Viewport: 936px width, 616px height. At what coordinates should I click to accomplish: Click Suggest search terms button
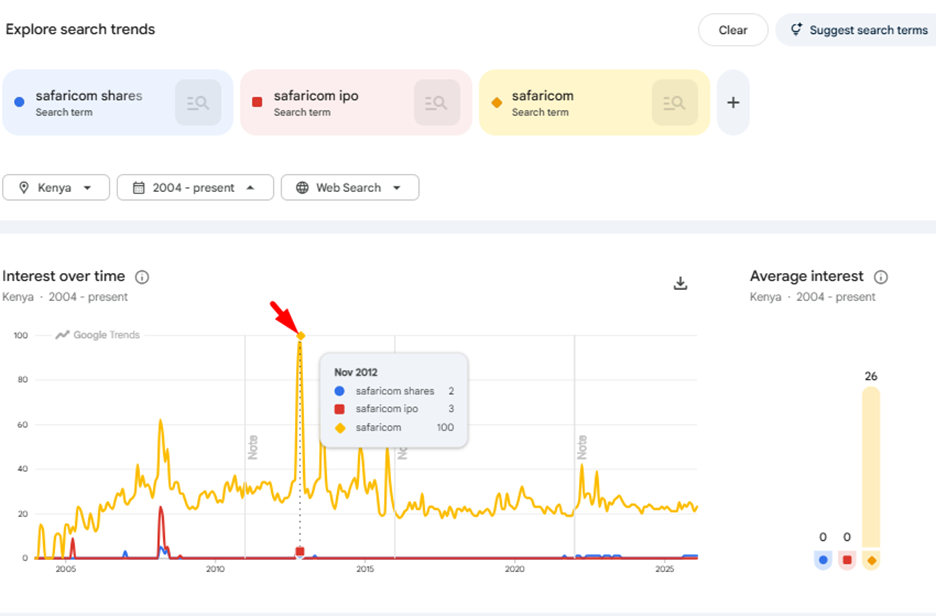pyautogui.click(x=857, y=30)
